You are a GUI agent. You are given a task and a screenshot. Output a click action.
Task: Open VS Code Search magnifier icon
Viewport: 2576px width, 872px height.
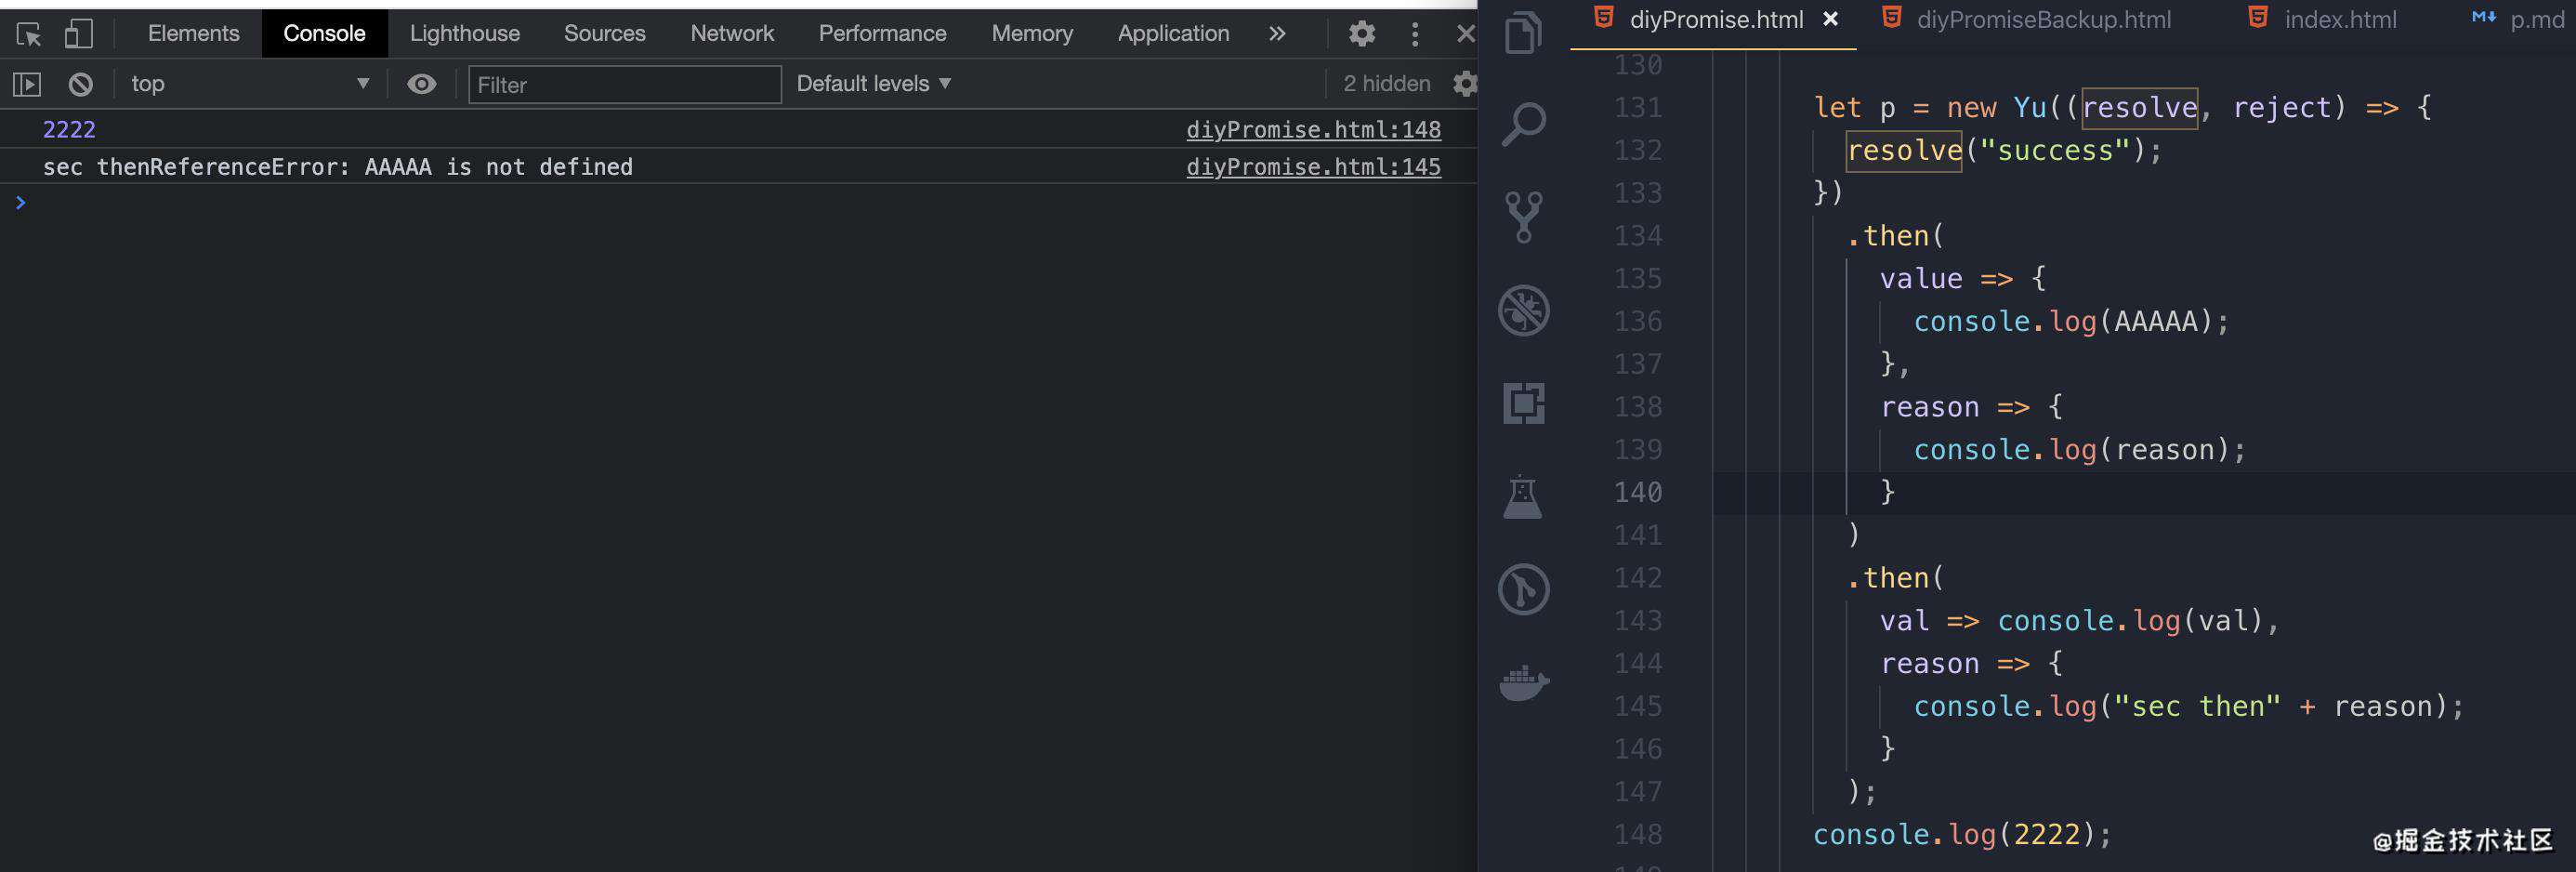click(1523, 125)
